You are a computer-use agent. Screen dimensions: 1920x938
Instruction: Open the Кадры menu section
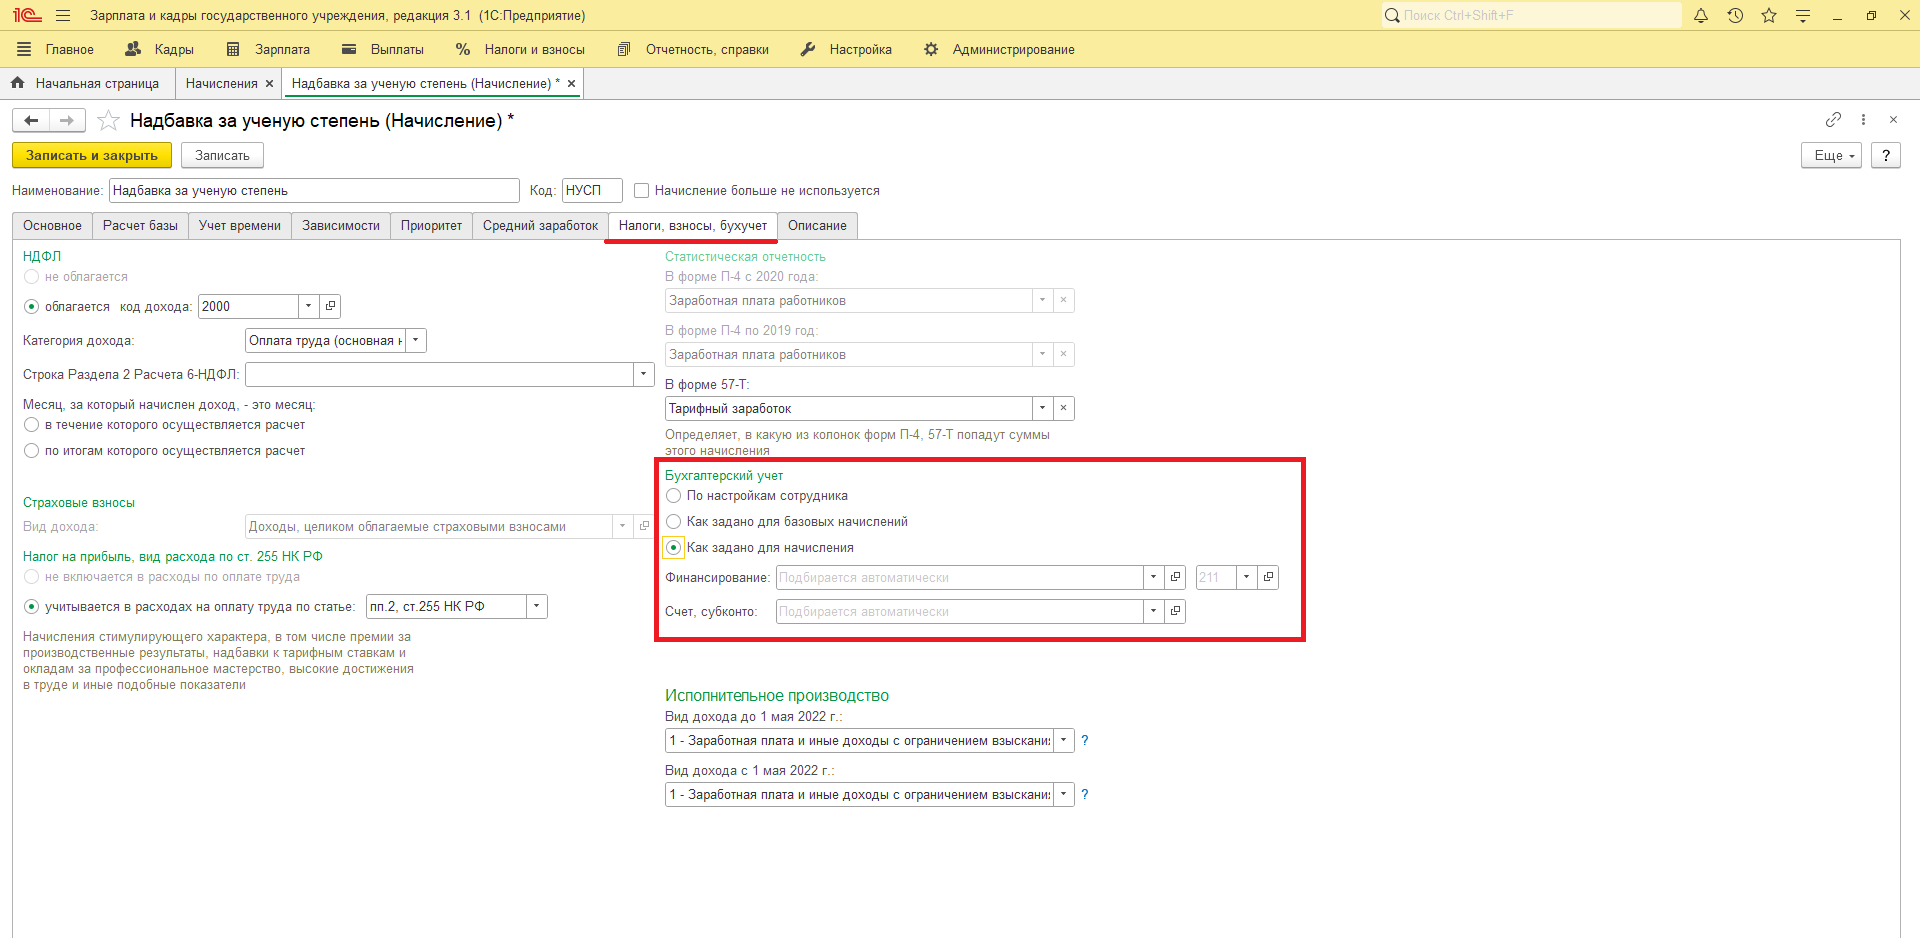point(159,49)
